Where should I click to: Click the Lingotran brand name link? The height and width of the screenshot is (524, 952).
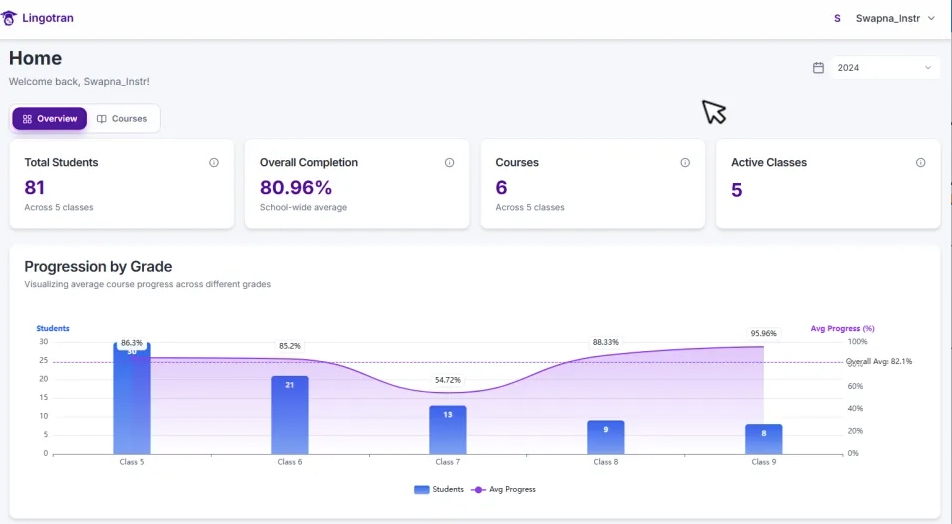point(47,18)
